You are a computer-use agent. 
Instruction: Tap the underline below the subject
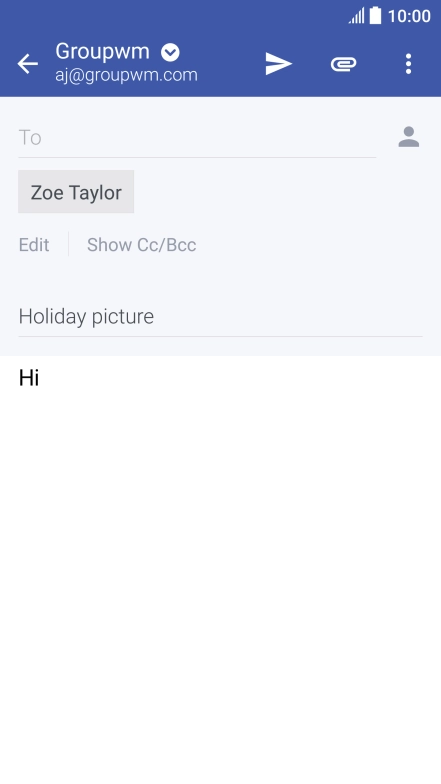pyautogui.click(x=220, y=336)
